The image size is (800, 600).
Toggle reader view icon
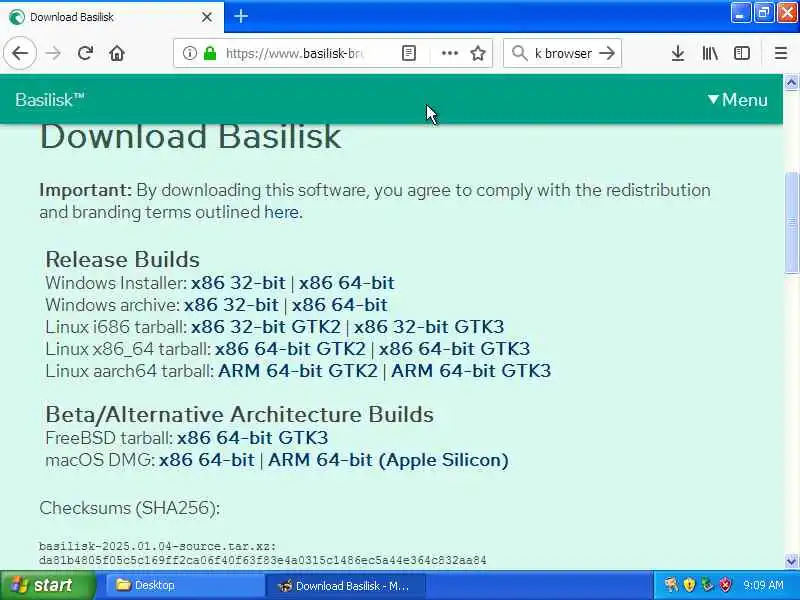coord(409,53)
